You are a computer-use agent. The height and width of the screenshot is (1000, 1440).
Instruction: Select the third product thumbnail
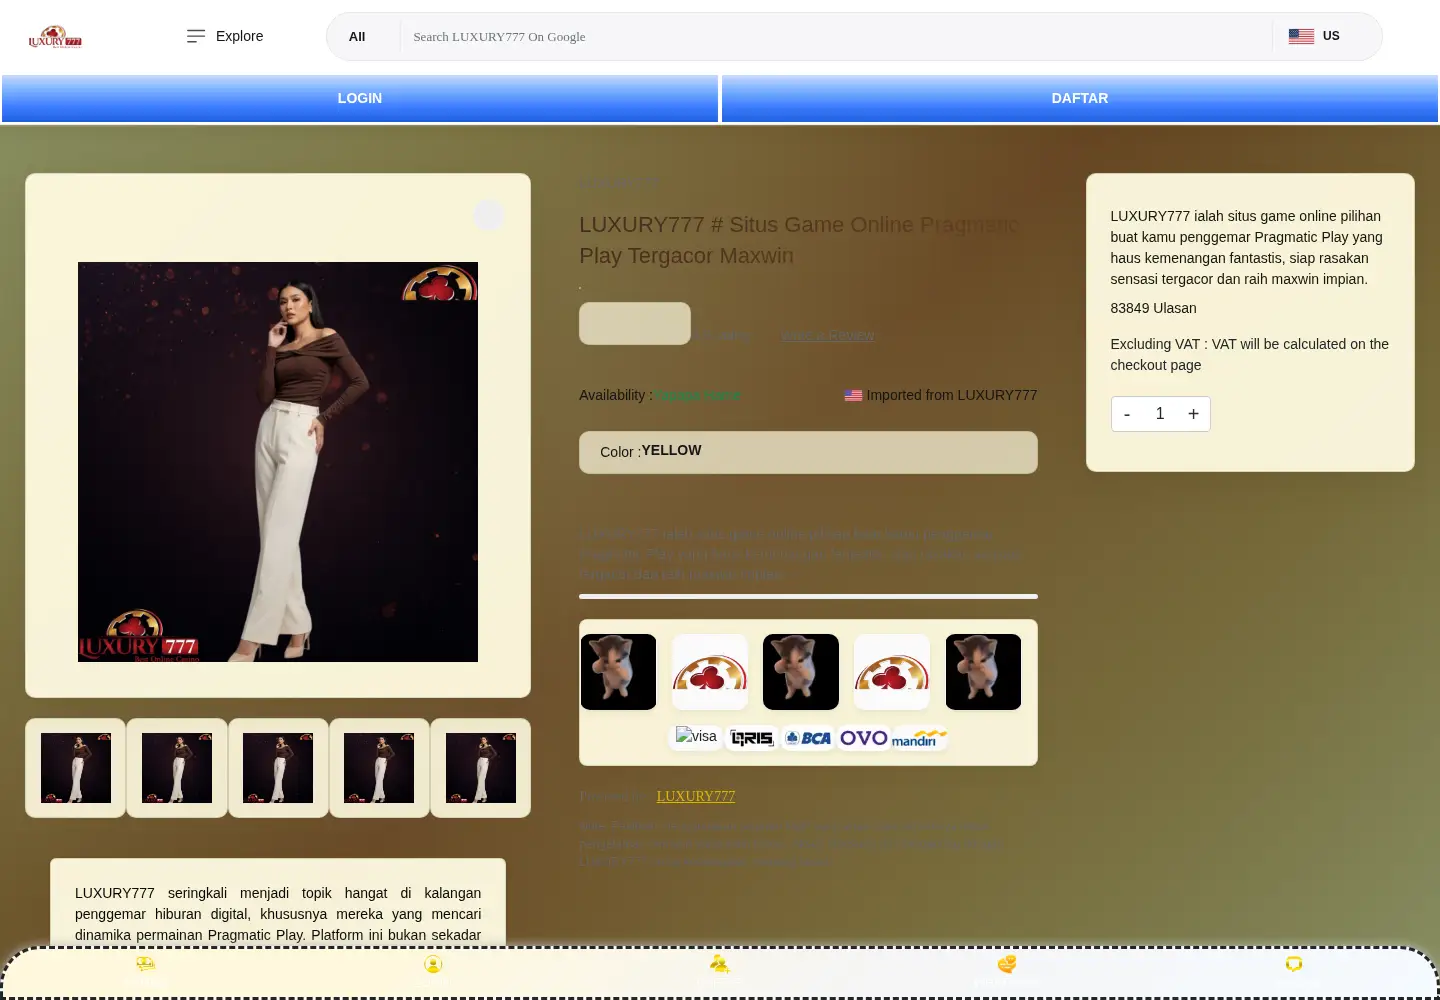pos(278,768)
